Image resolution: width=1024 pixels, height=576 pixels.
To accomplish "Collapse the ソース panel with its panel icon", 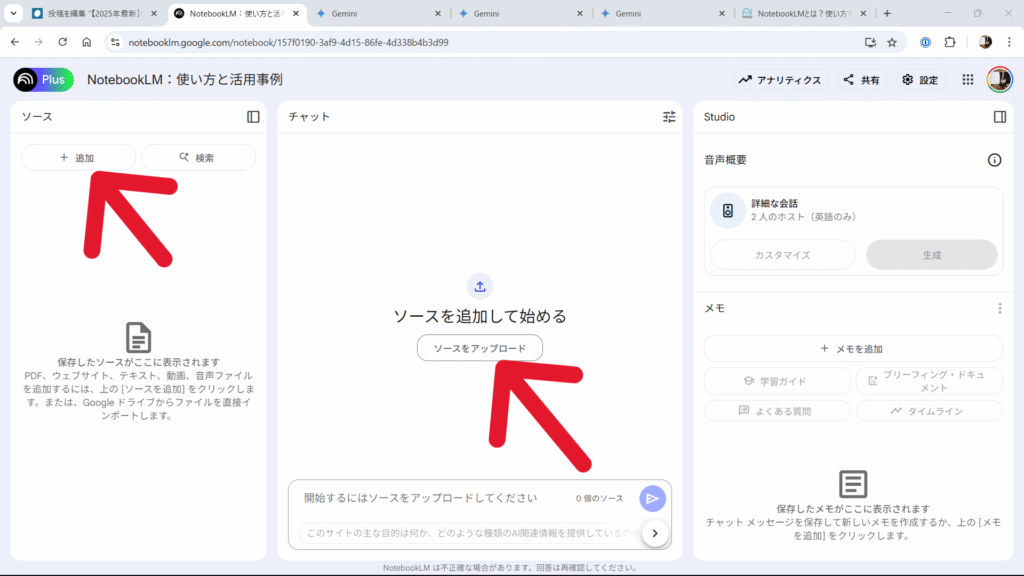I will [x=253, y=117].
